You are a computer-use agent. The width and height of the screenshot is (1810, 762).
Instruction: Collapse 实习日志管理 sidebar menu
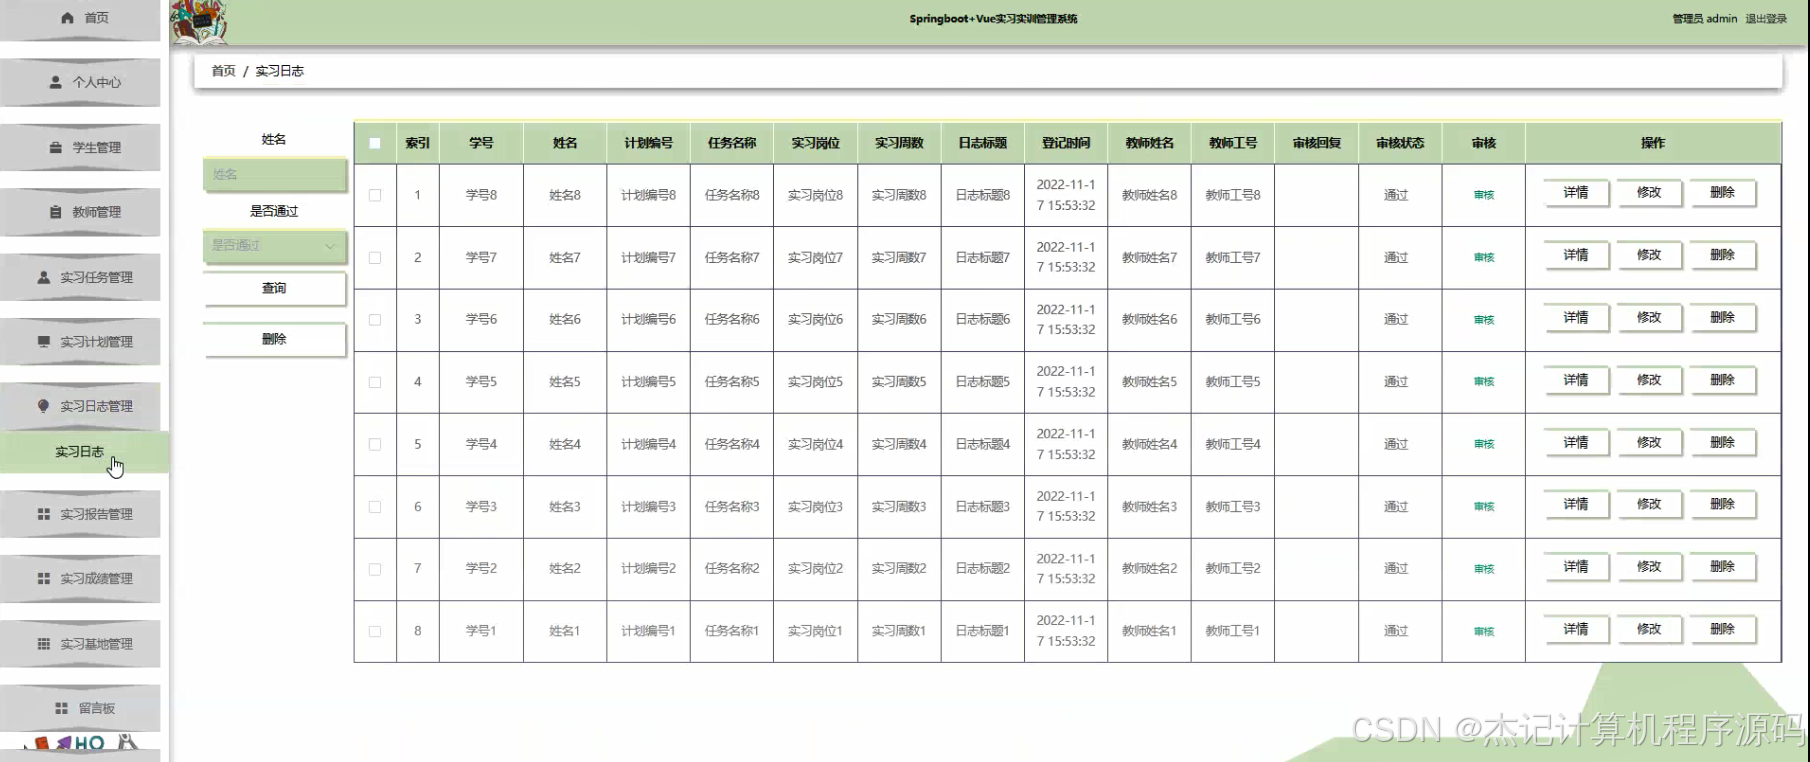click(80, 406)
